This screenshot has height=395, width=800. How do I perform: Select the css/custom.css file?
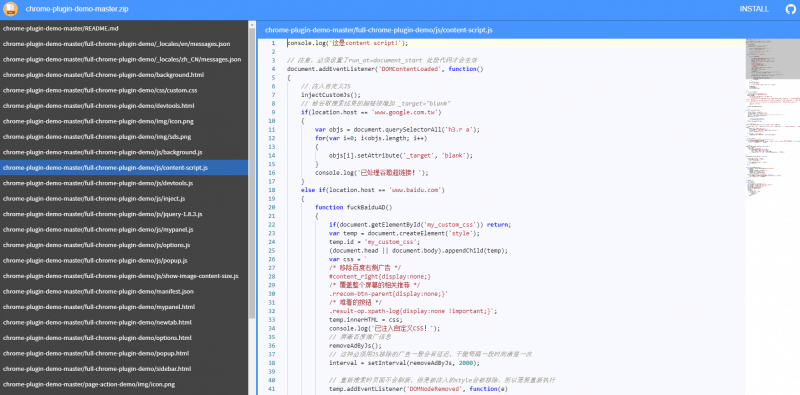tap(124, 90)
